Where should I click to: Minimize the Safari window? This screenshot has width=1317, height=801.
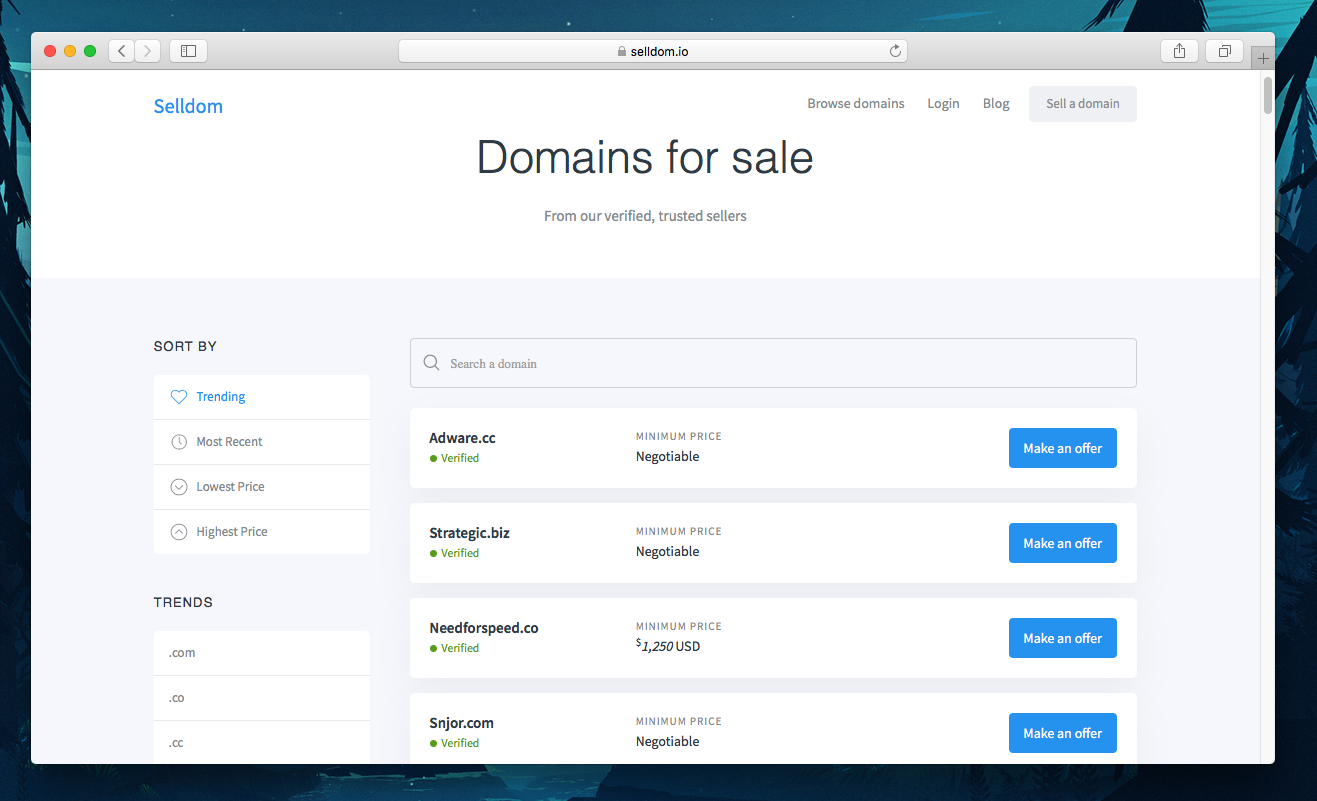pos(70,51)
